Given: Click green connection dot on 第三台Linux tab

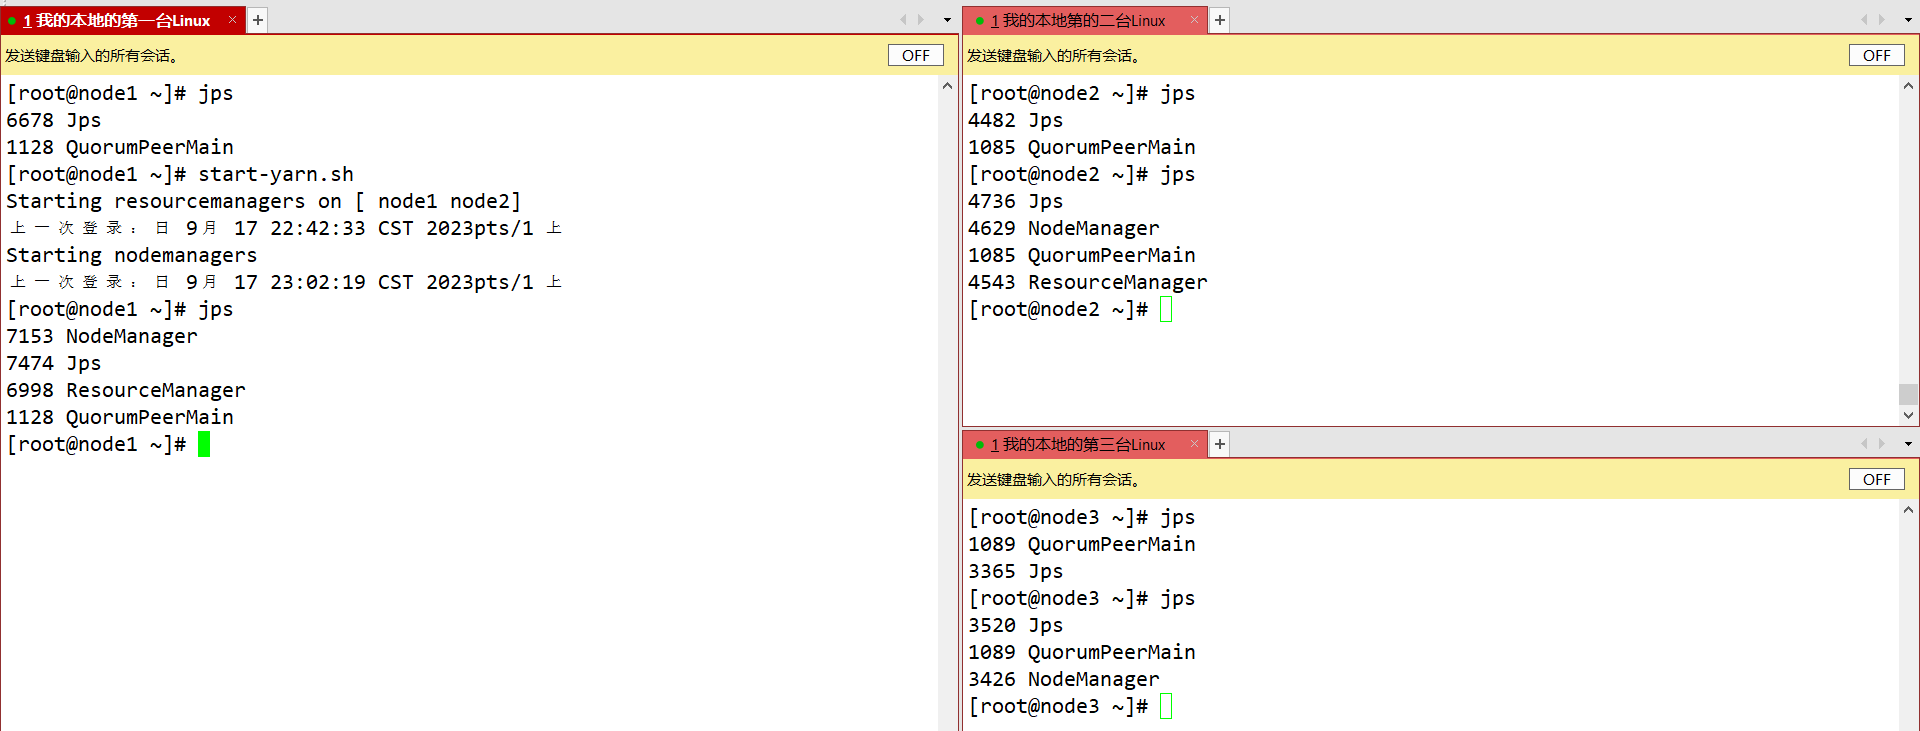Looking at the screenshot, I should [980, 445].
